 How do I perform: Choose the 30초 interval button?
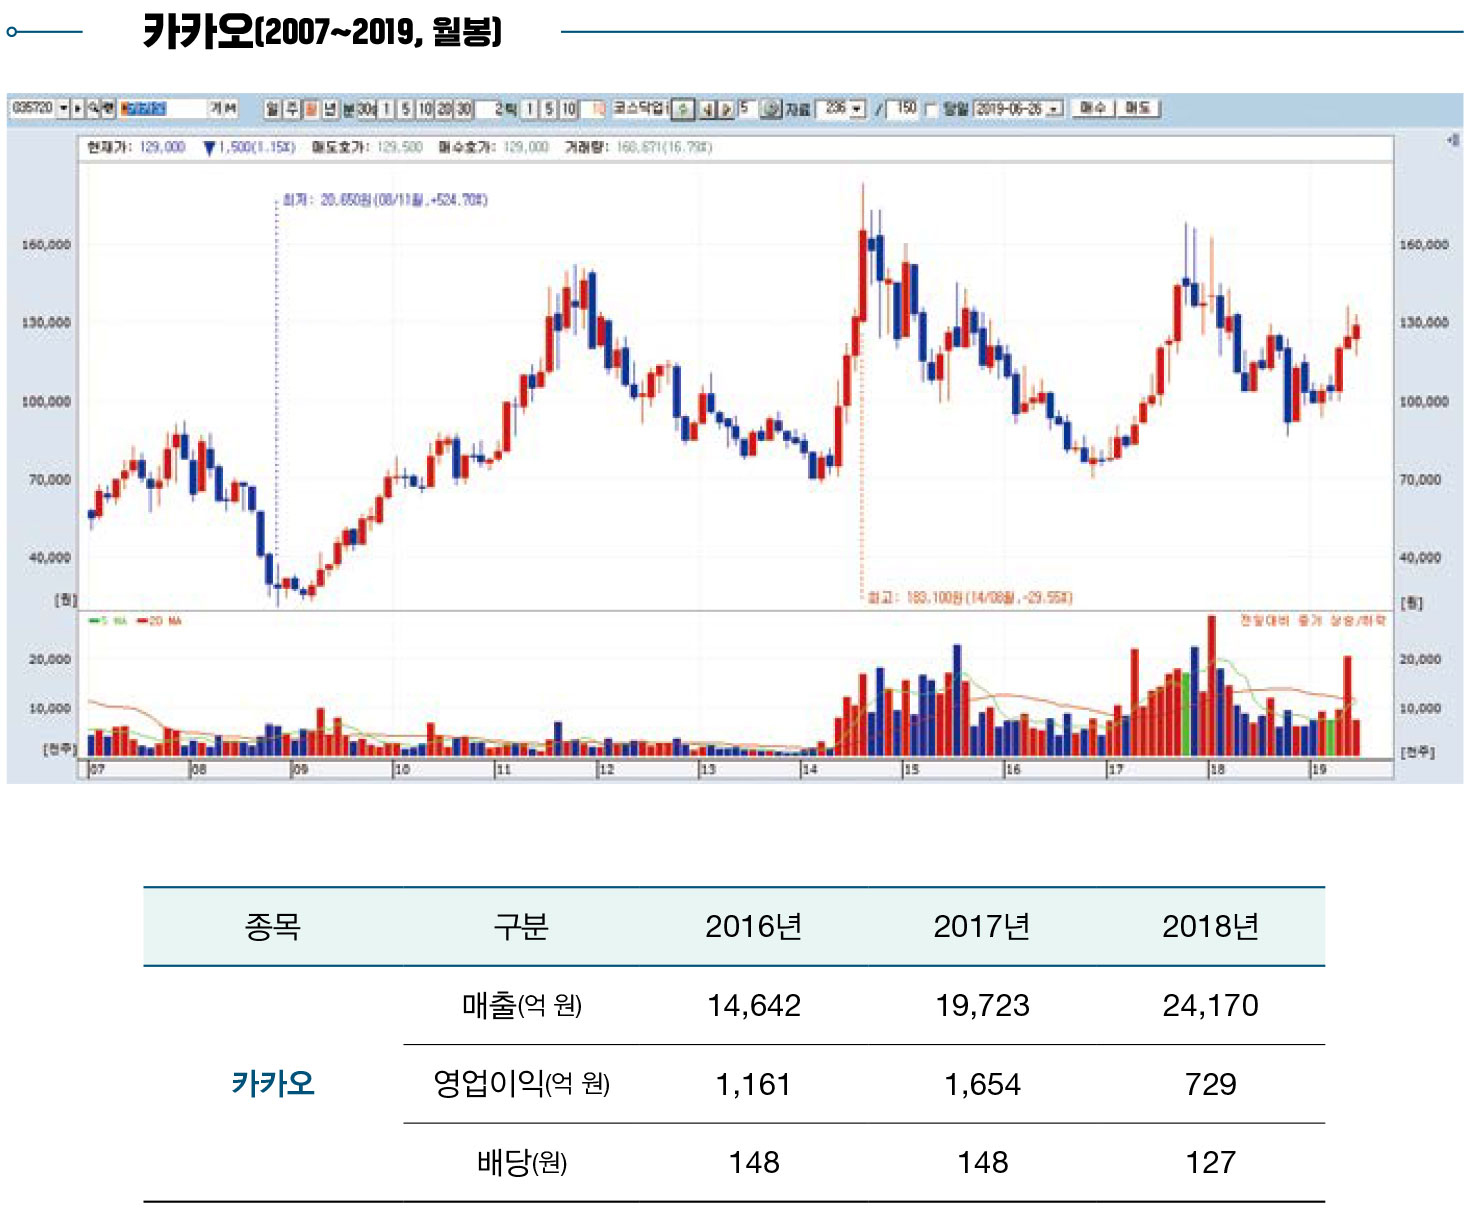pos(366,109)
